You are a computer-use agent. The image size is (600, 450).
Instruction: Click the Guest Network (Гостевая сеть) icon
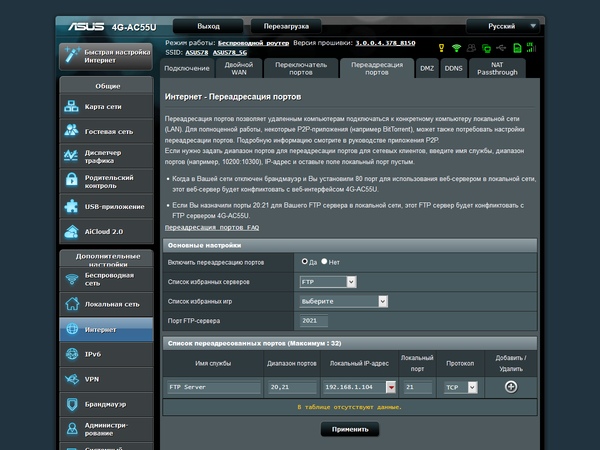point(72,131)
